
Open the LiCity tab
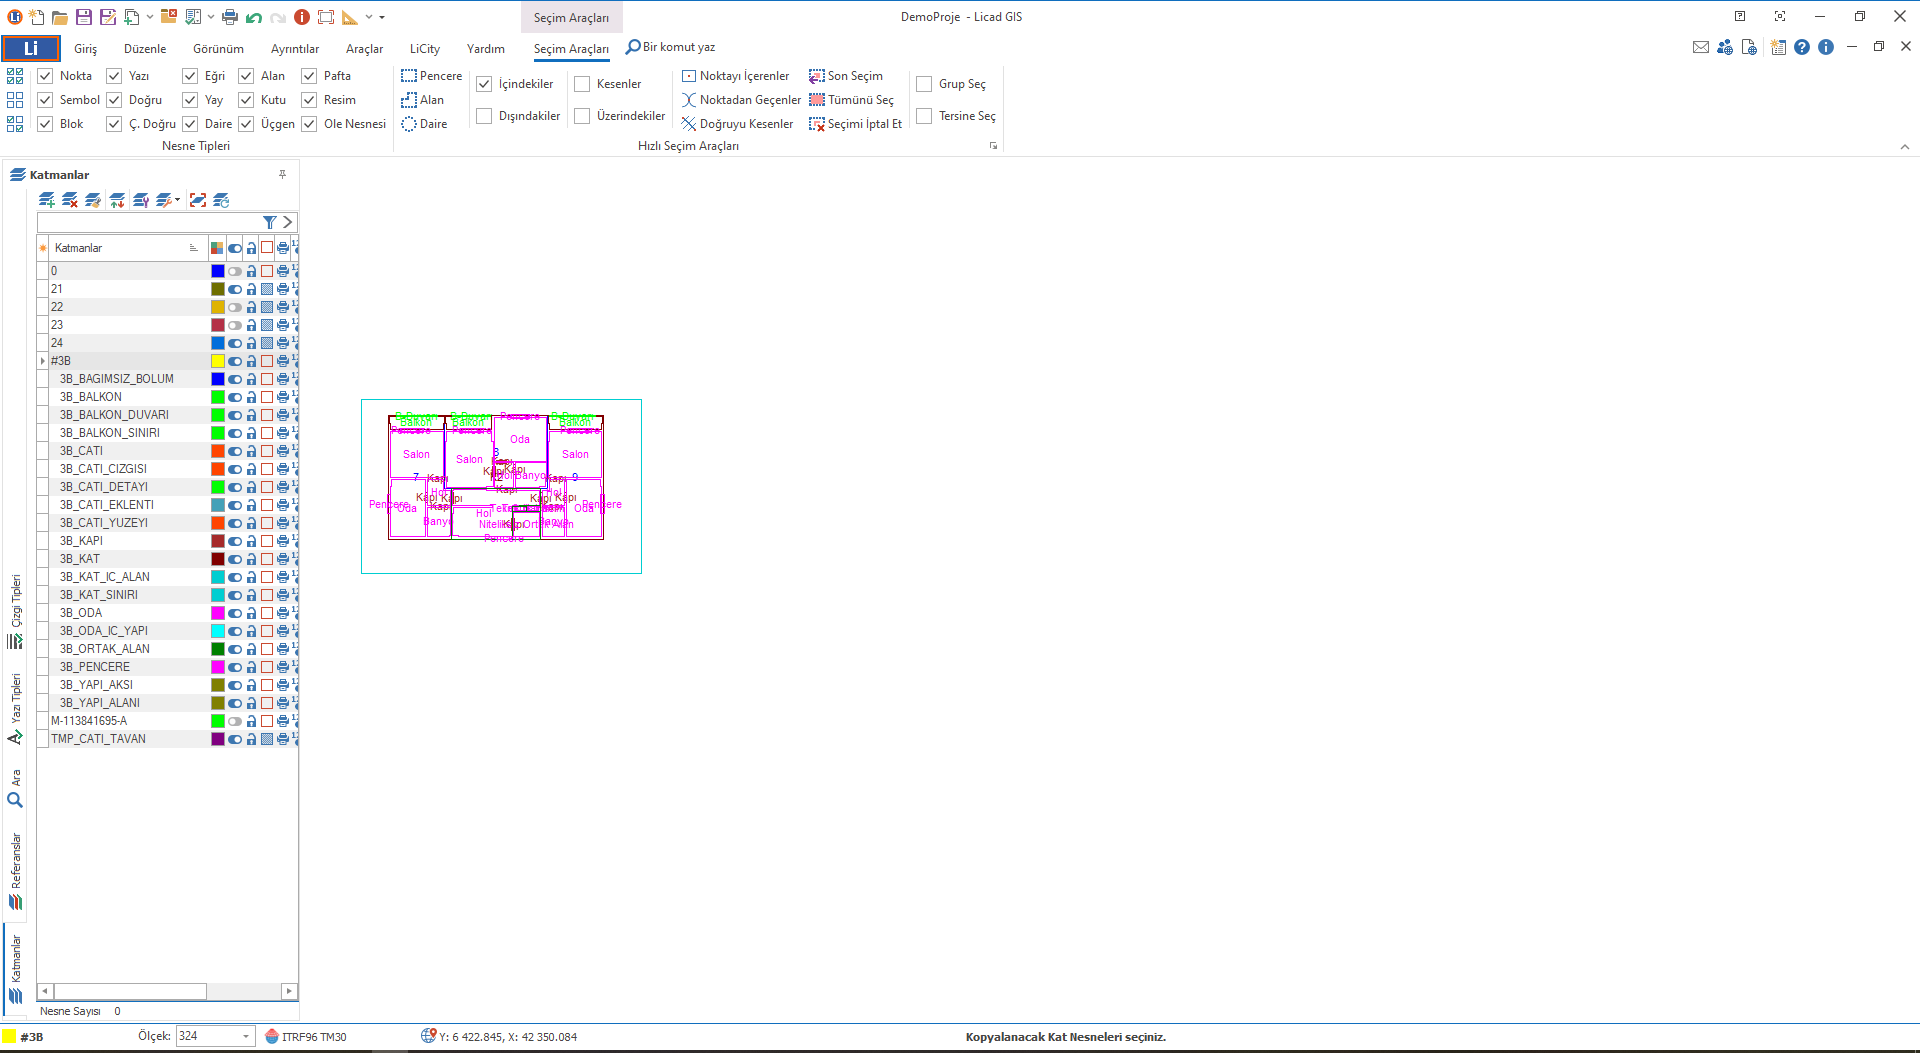(x=425, y=49)
